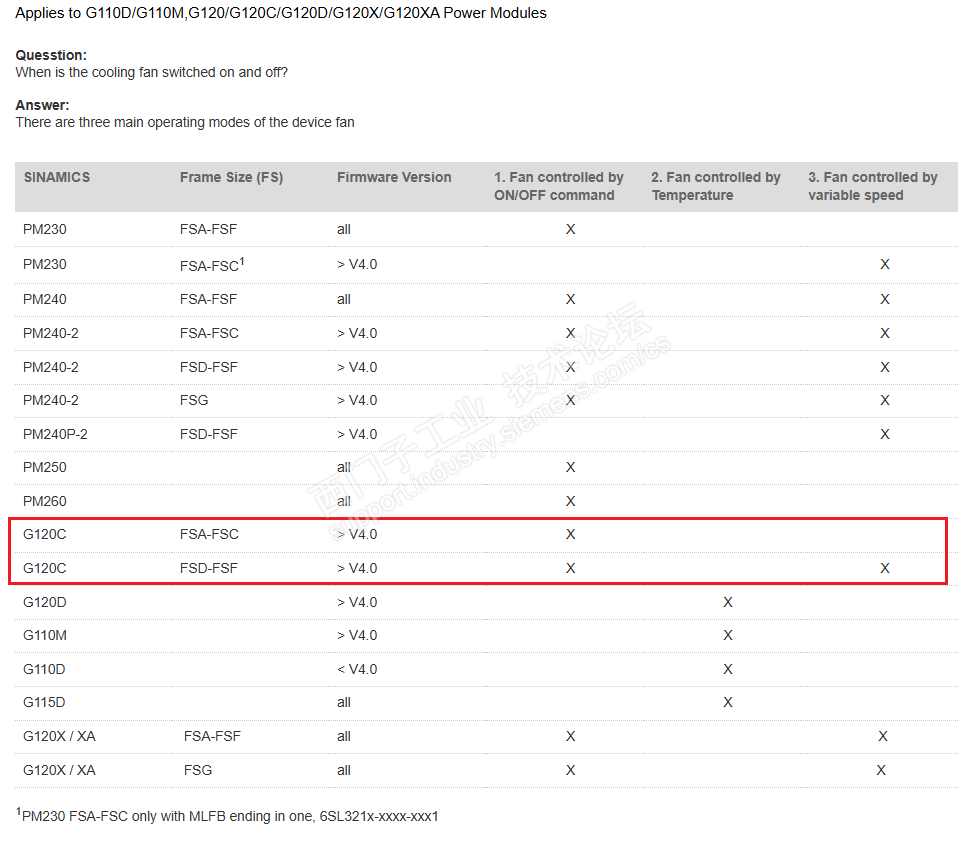Click variable speed X in PM240P-2 row
This screenshot has width=979, height=844.
pos(885,434)
